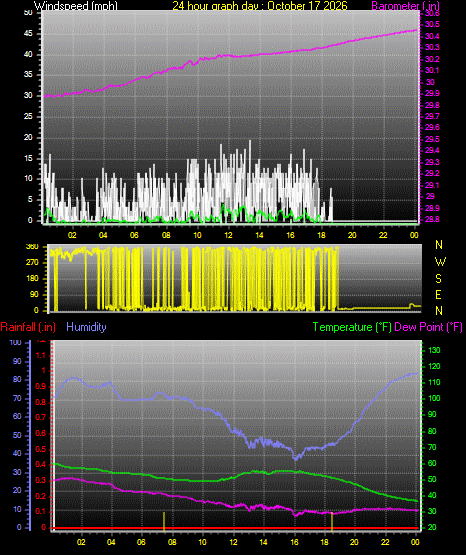Click rainfall axis value 0.5
Image resolution: width=466 pixels, height=555 pixels.
click(41, 449)
